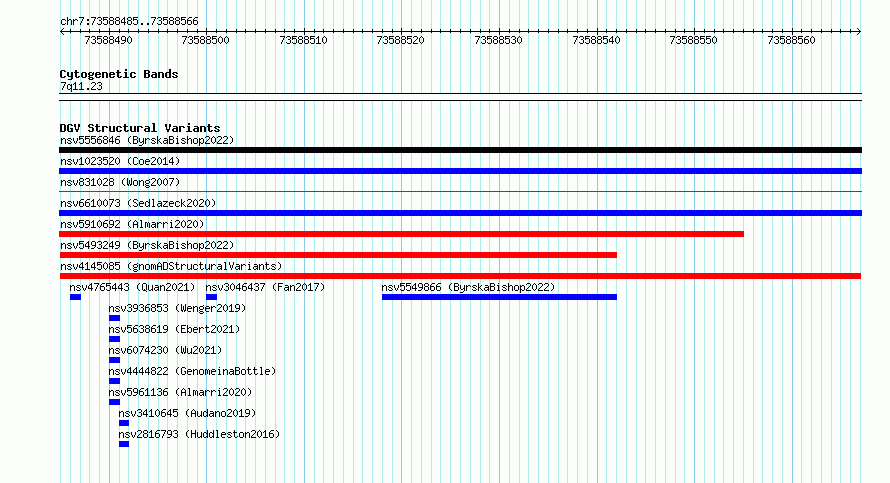Viewport: 890px width, 483px height.
Task: Click small blue nsv6074230 Wu2021 marker
Action: (114, 360)
